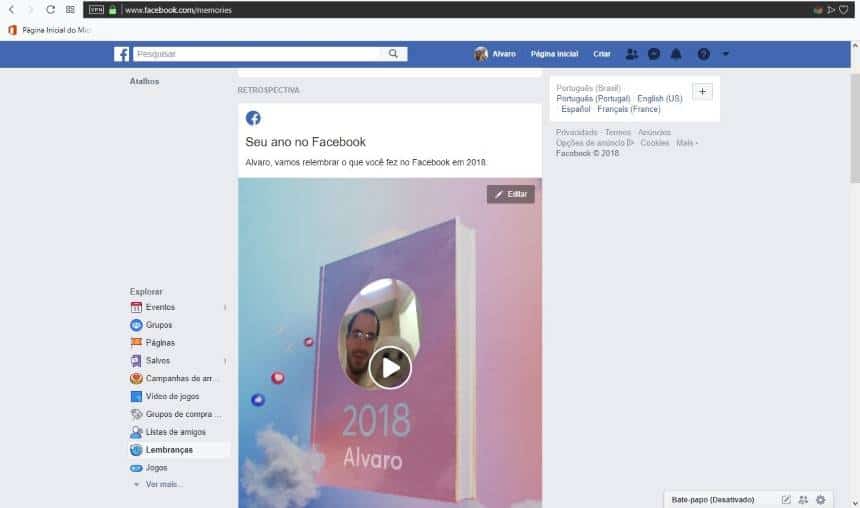Image resolution: width=860 pixels, height=508 pixels.
Task: Reload the page with the refresh icon
Action: point(50,10)
